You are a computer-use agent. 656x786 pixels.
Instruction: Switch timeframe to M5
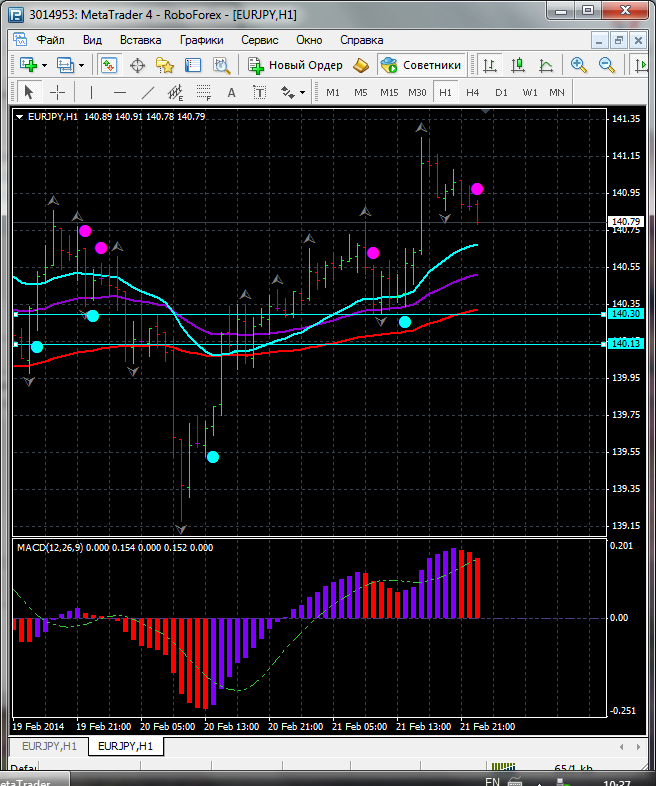click(x=361, y=92)
